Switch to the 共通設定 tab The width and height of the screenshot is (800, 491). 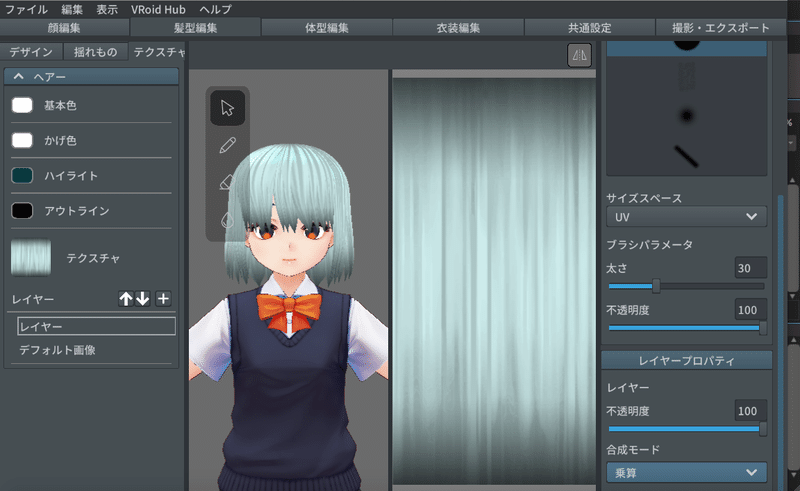pos(590,28)
